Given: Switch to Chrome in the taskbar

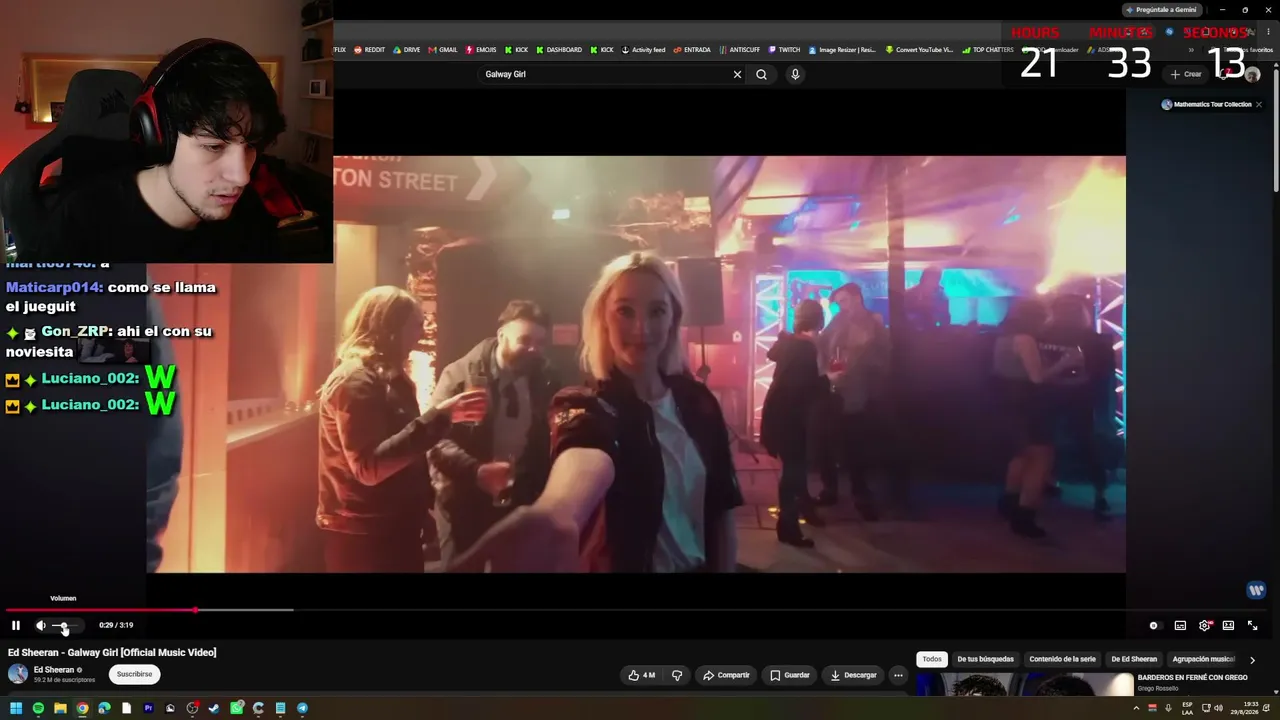Looking at the screenshot, I should pos(82,709).
